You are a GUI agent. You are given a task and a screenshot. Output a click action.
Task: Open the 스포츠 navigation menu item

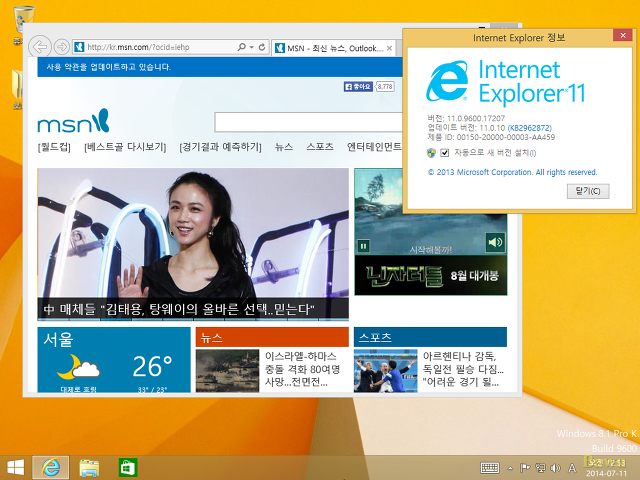320,147
